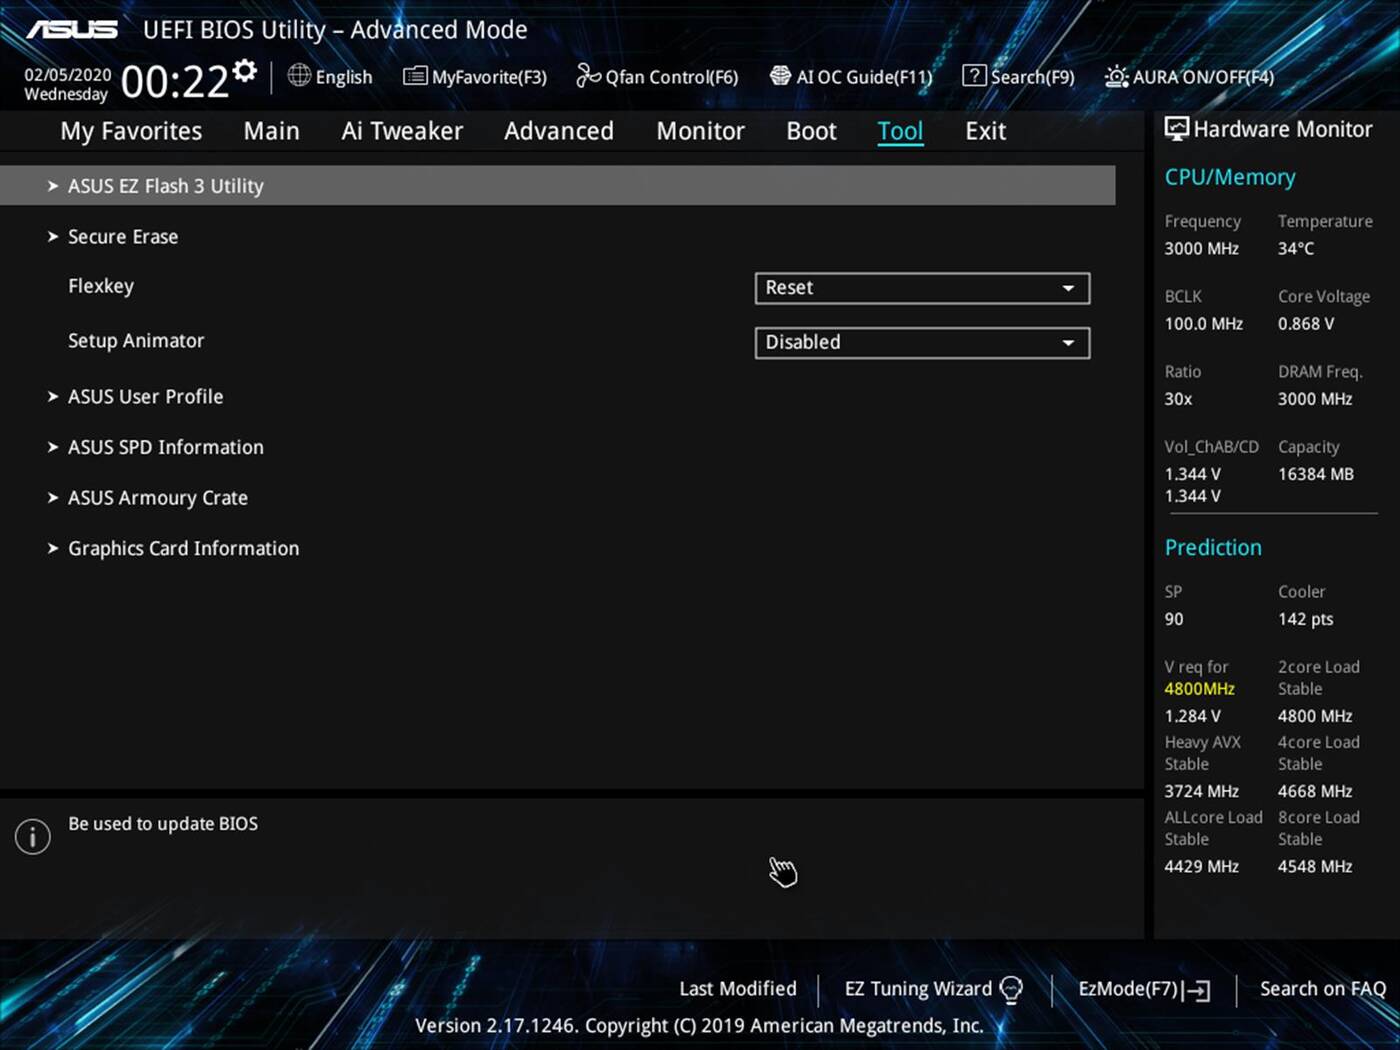Open the Setup Animator dropdown
The image size is (1400, 1050).
pyautogui.click(x=1070, y=343)
